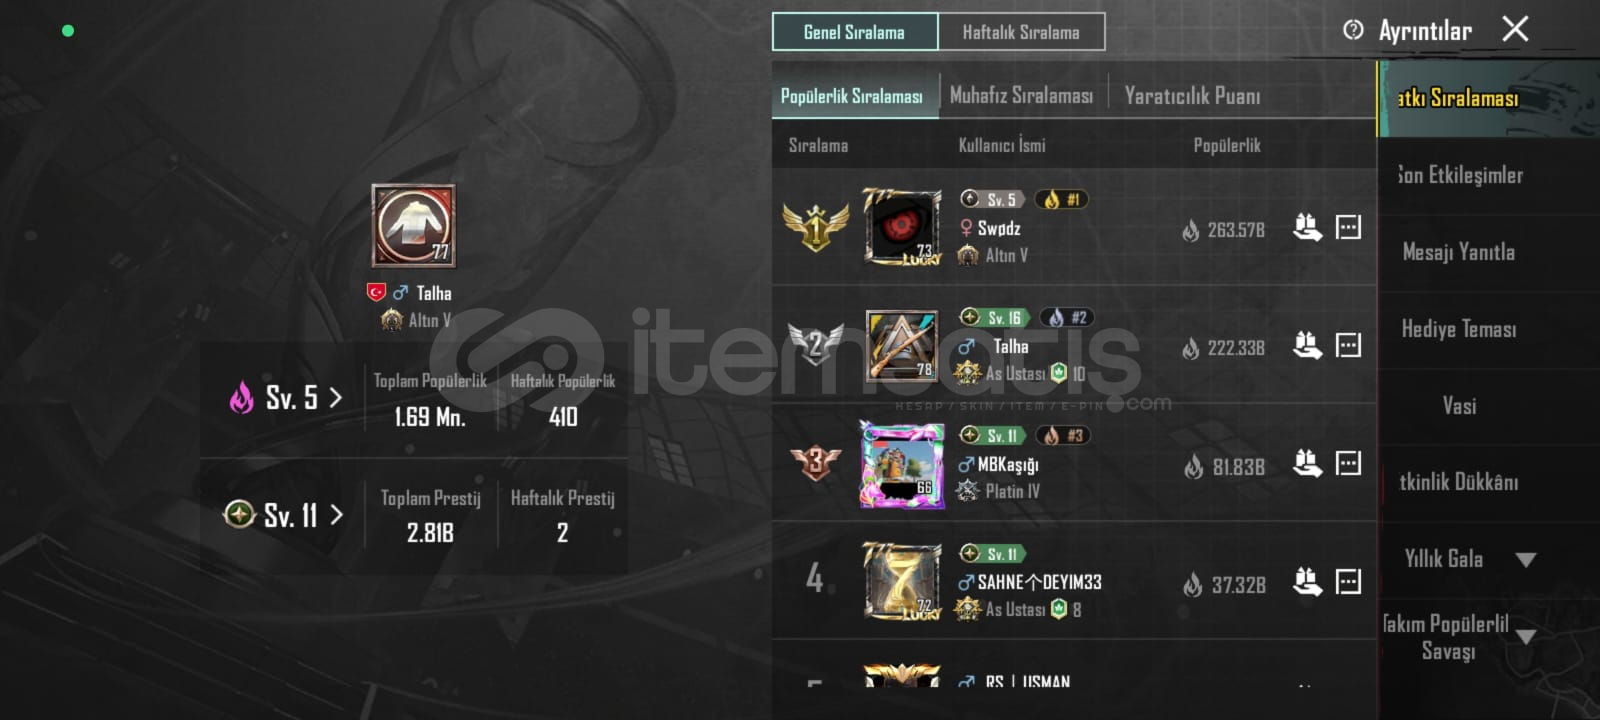Expand the Yıllık Gala dropdown
The width and height of the screenshot is (1600, 720).
(x=1525, y=560)
